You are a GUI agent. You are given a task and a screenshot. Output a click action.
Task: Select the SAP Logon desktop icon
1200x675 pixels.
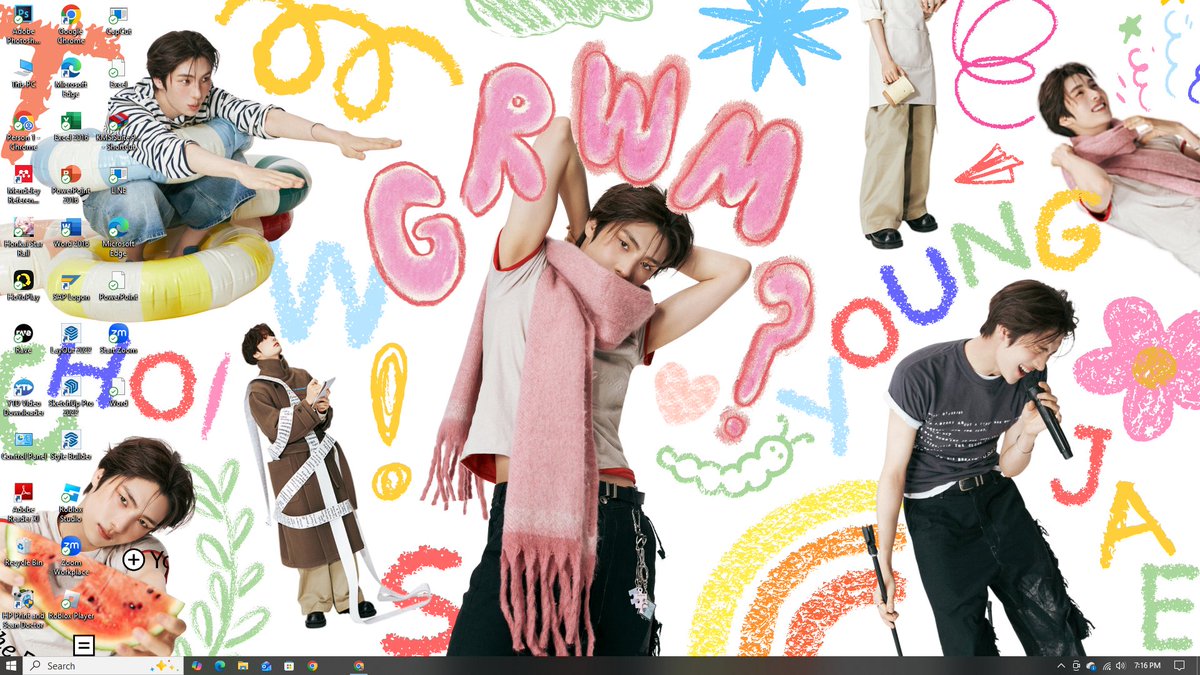point(70,286)
